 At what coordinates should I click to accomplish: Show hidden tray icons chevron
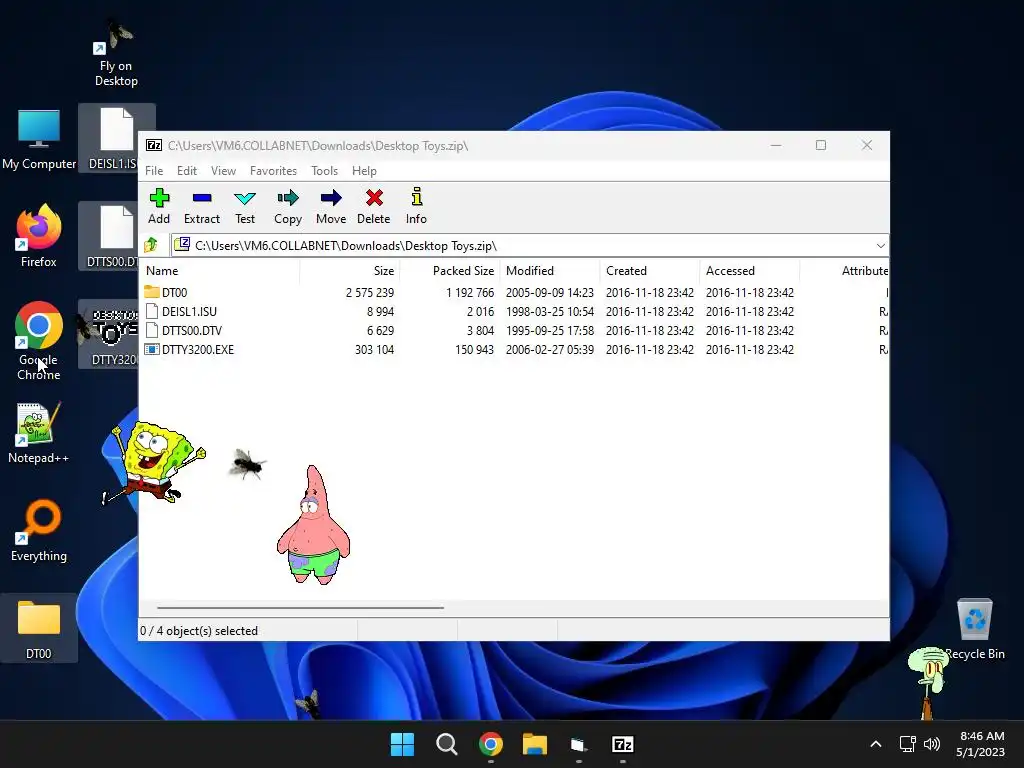pos(876,744)
